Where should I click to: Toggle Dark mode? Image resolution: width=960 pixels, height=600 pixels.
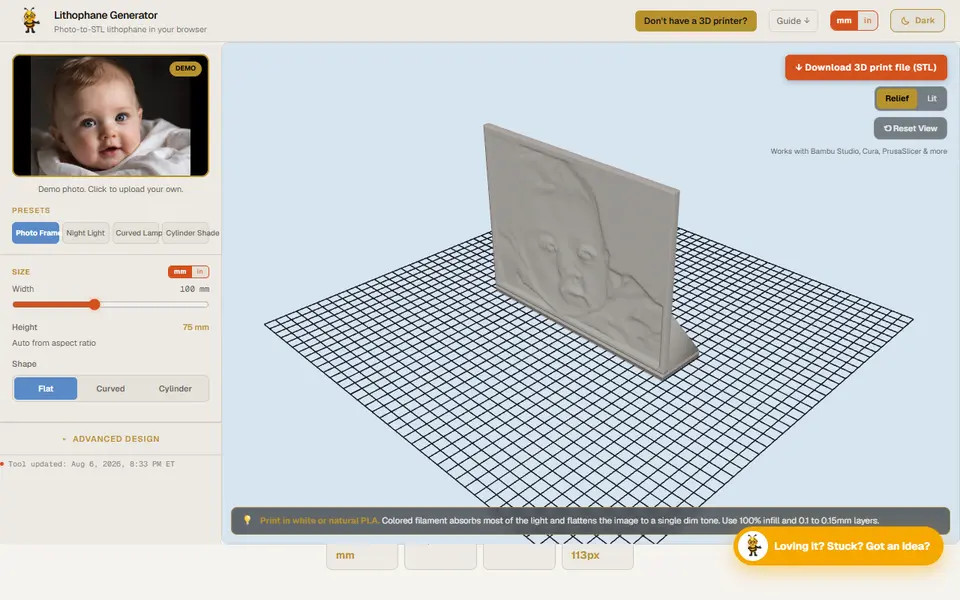click(917, 21)
